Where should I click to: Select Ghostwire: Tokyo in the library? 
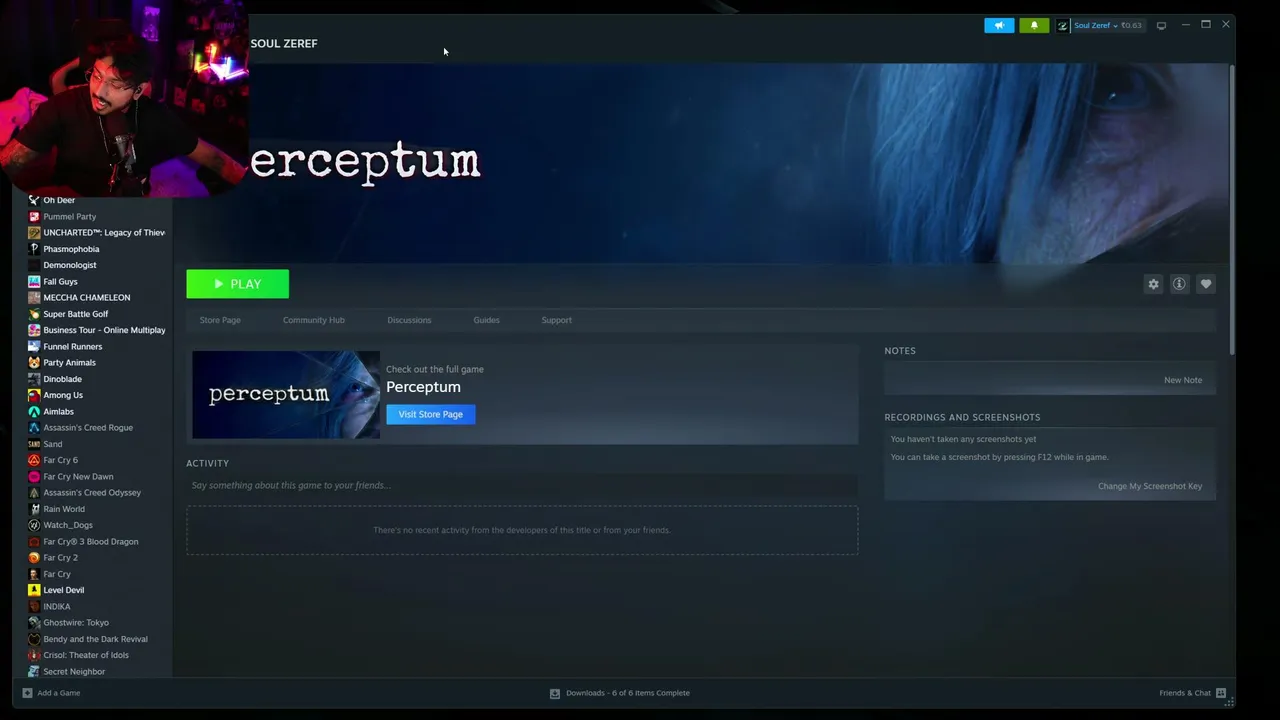pos(76,623)
